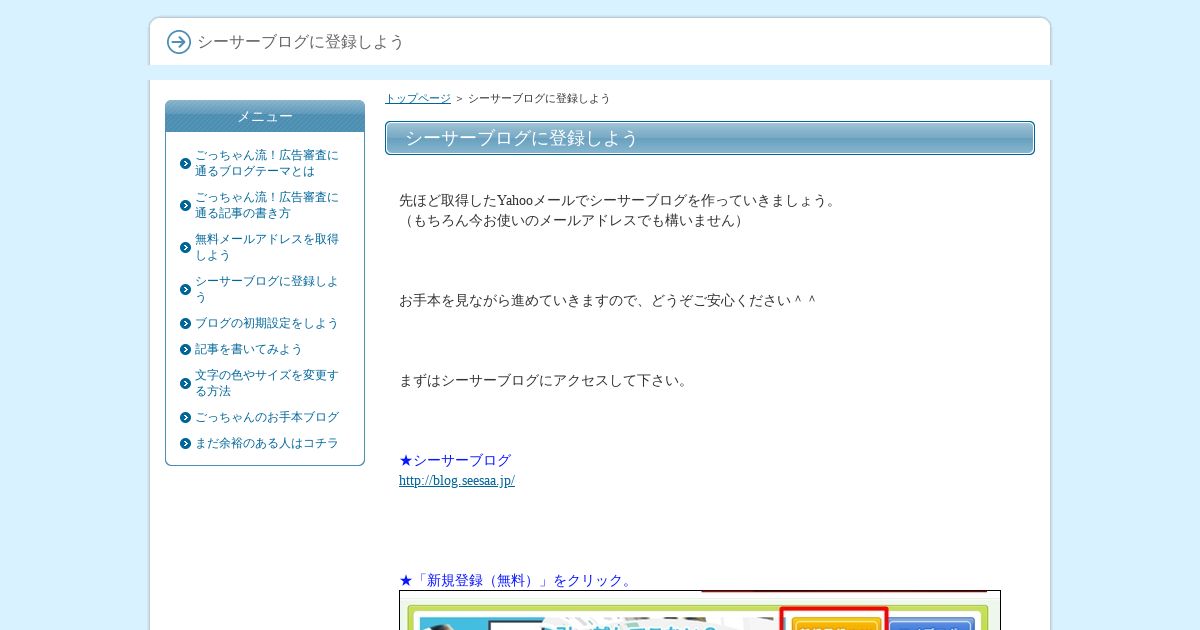This screenshot has height=630, width=1200.
Task: Click the line まずはシーサーブログにアクセスして下さい。
Action: (546, 380)
